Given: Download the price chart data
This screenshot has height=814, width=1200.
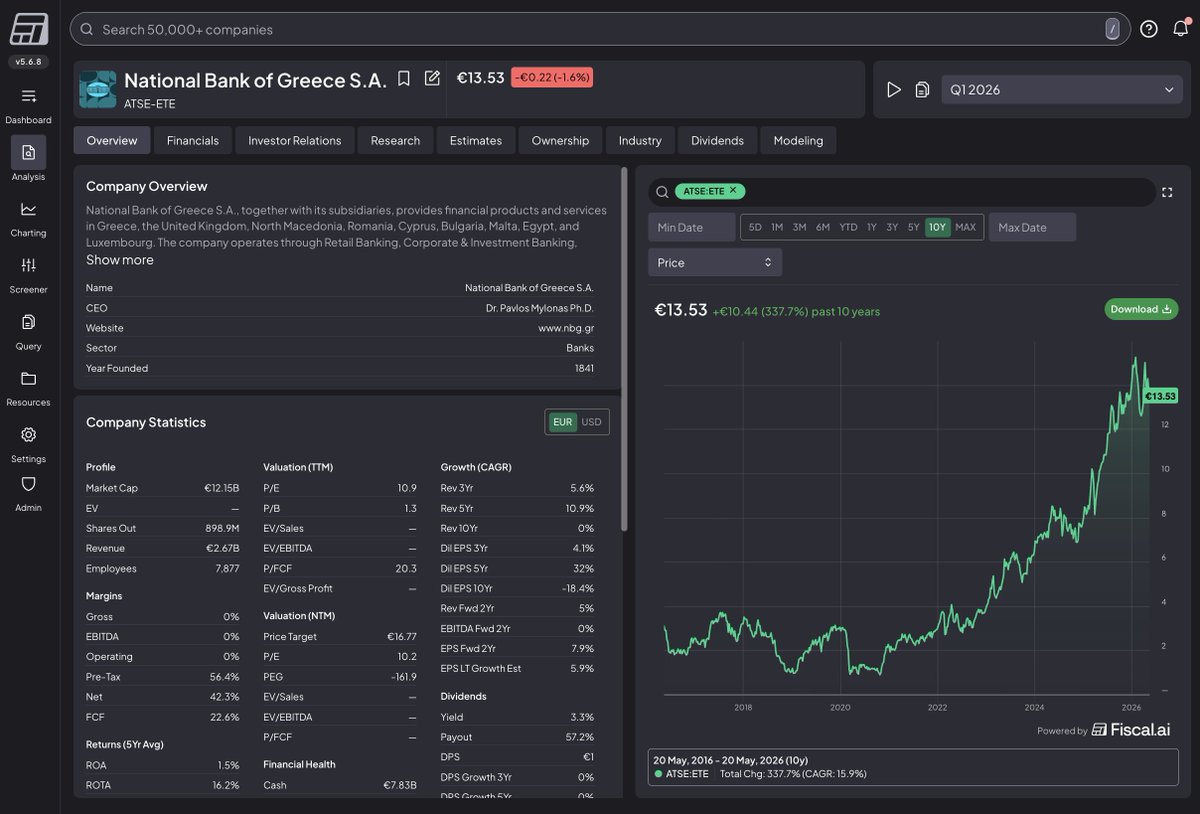Looking at the screenshot, I should (1141, 309).
